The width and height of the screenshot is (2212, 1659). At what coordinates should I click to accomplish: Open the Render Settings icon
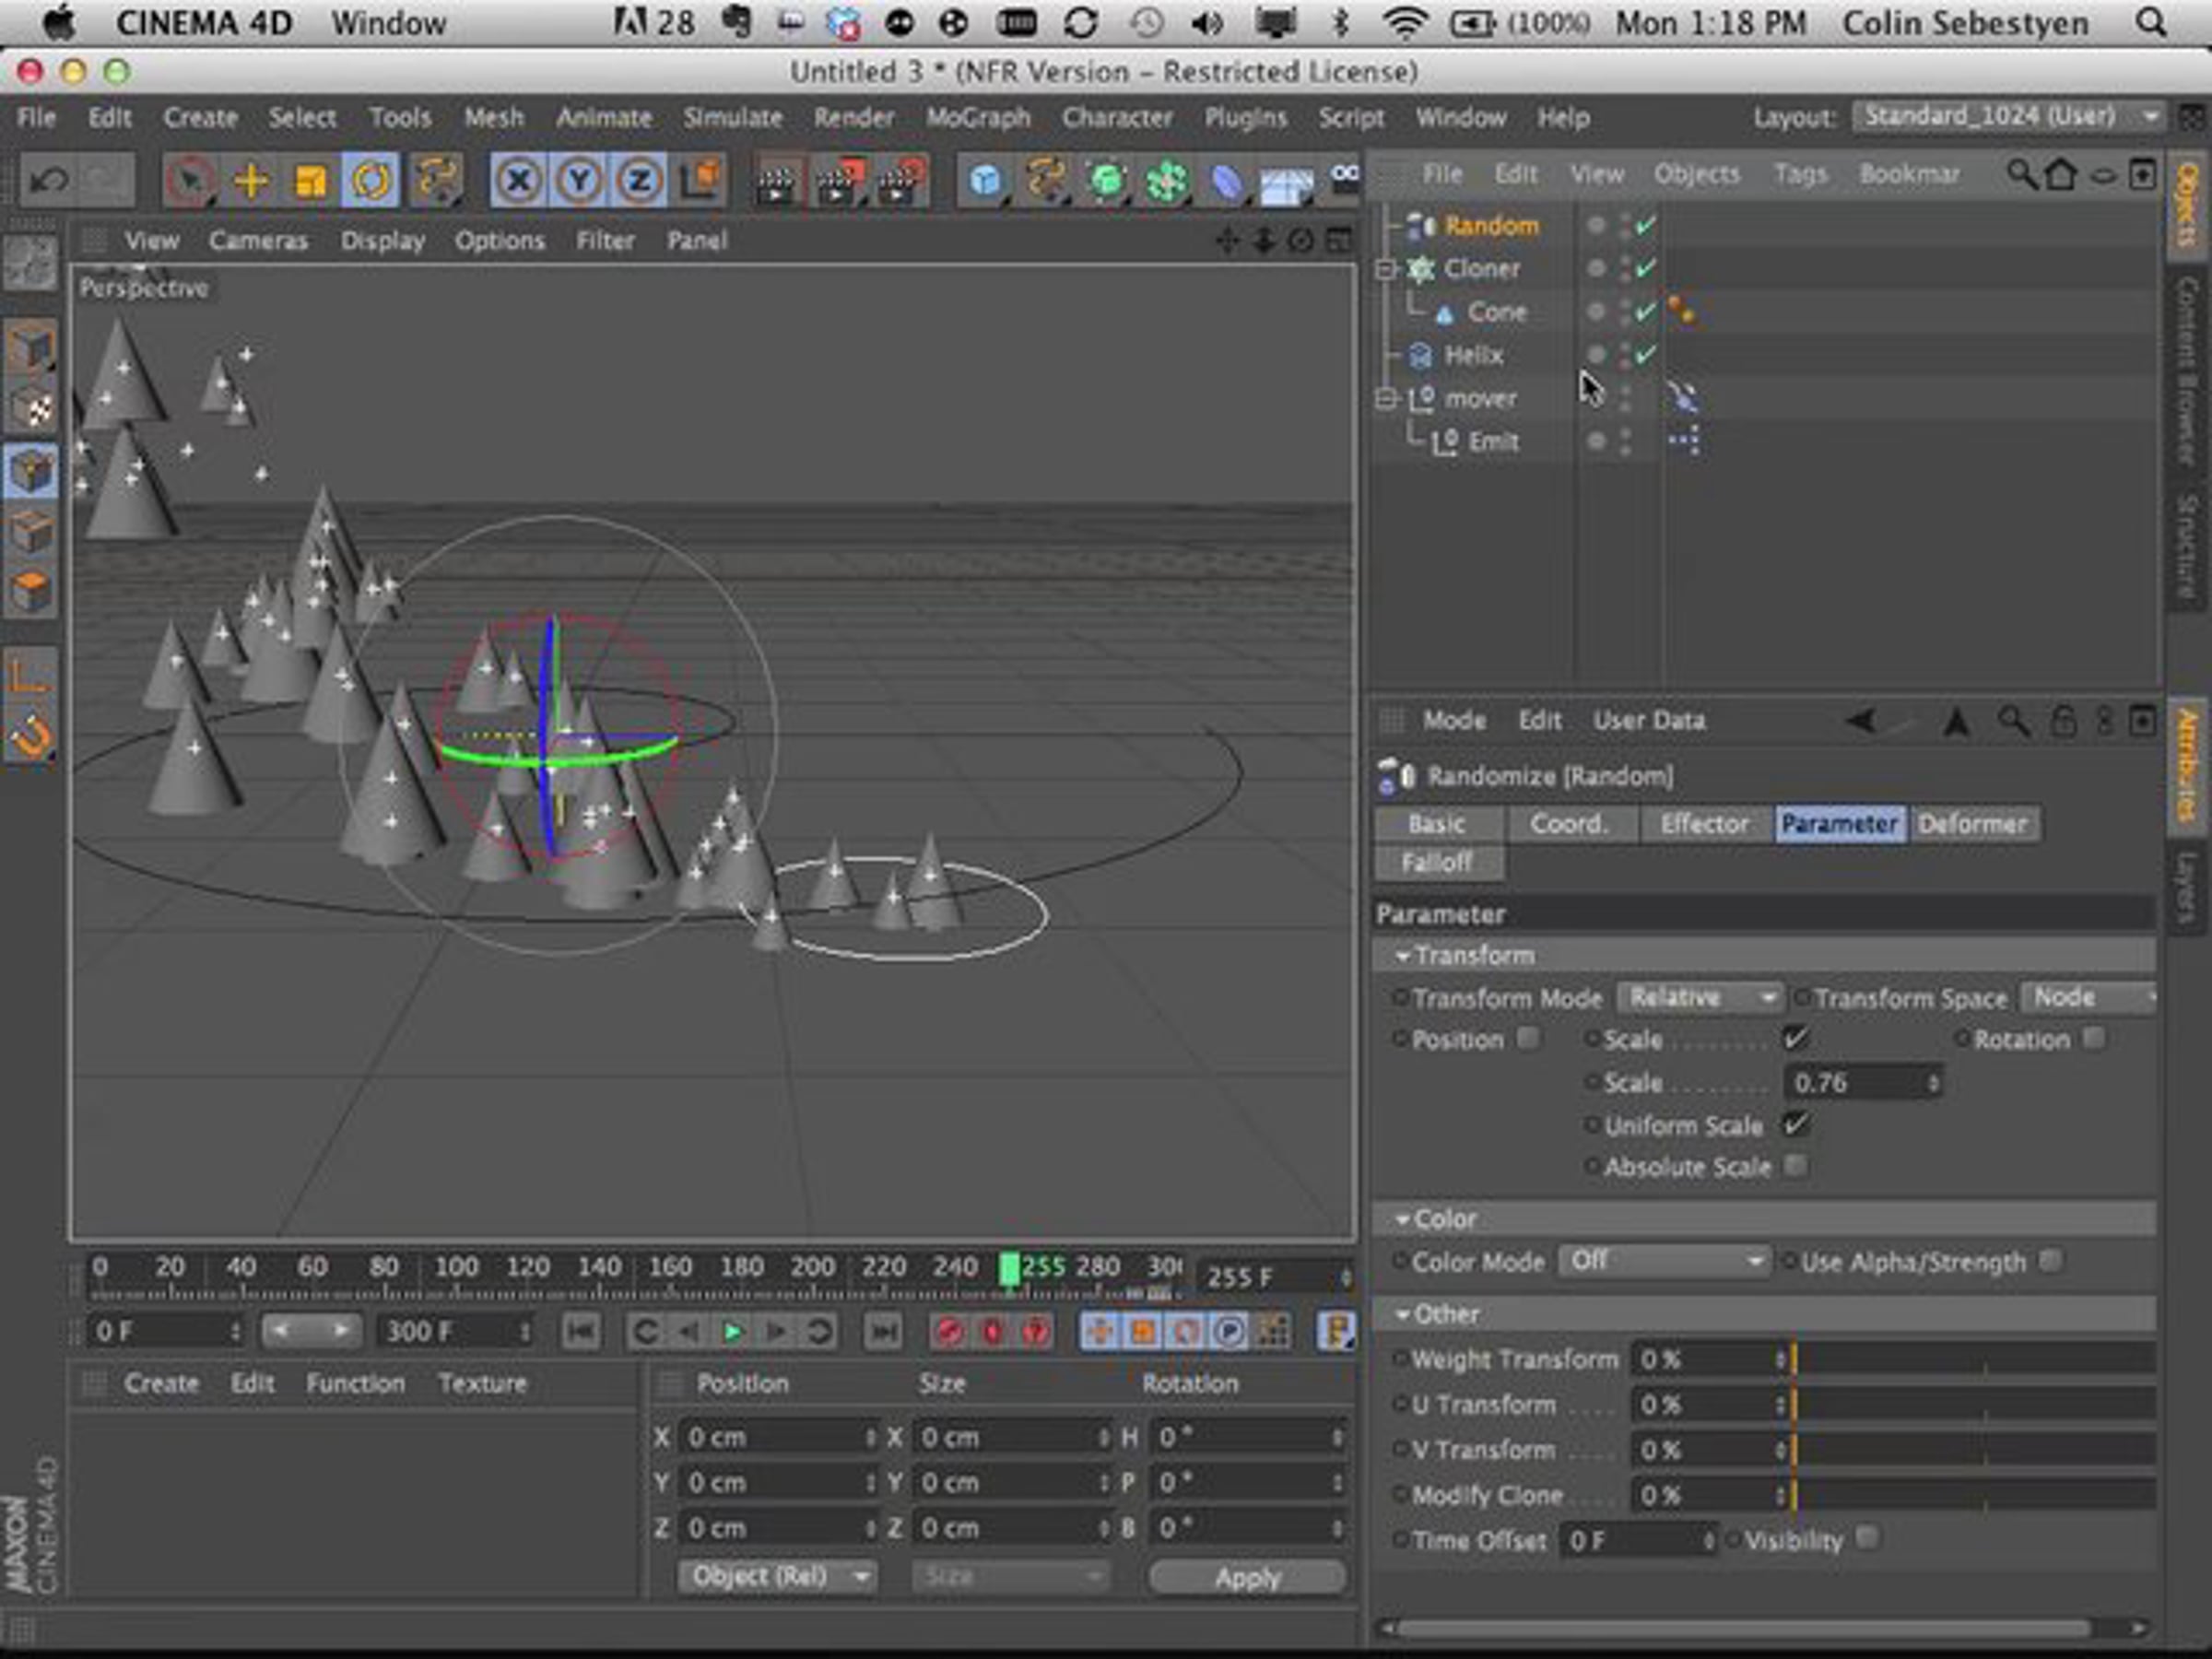click(x=901, y=181)
